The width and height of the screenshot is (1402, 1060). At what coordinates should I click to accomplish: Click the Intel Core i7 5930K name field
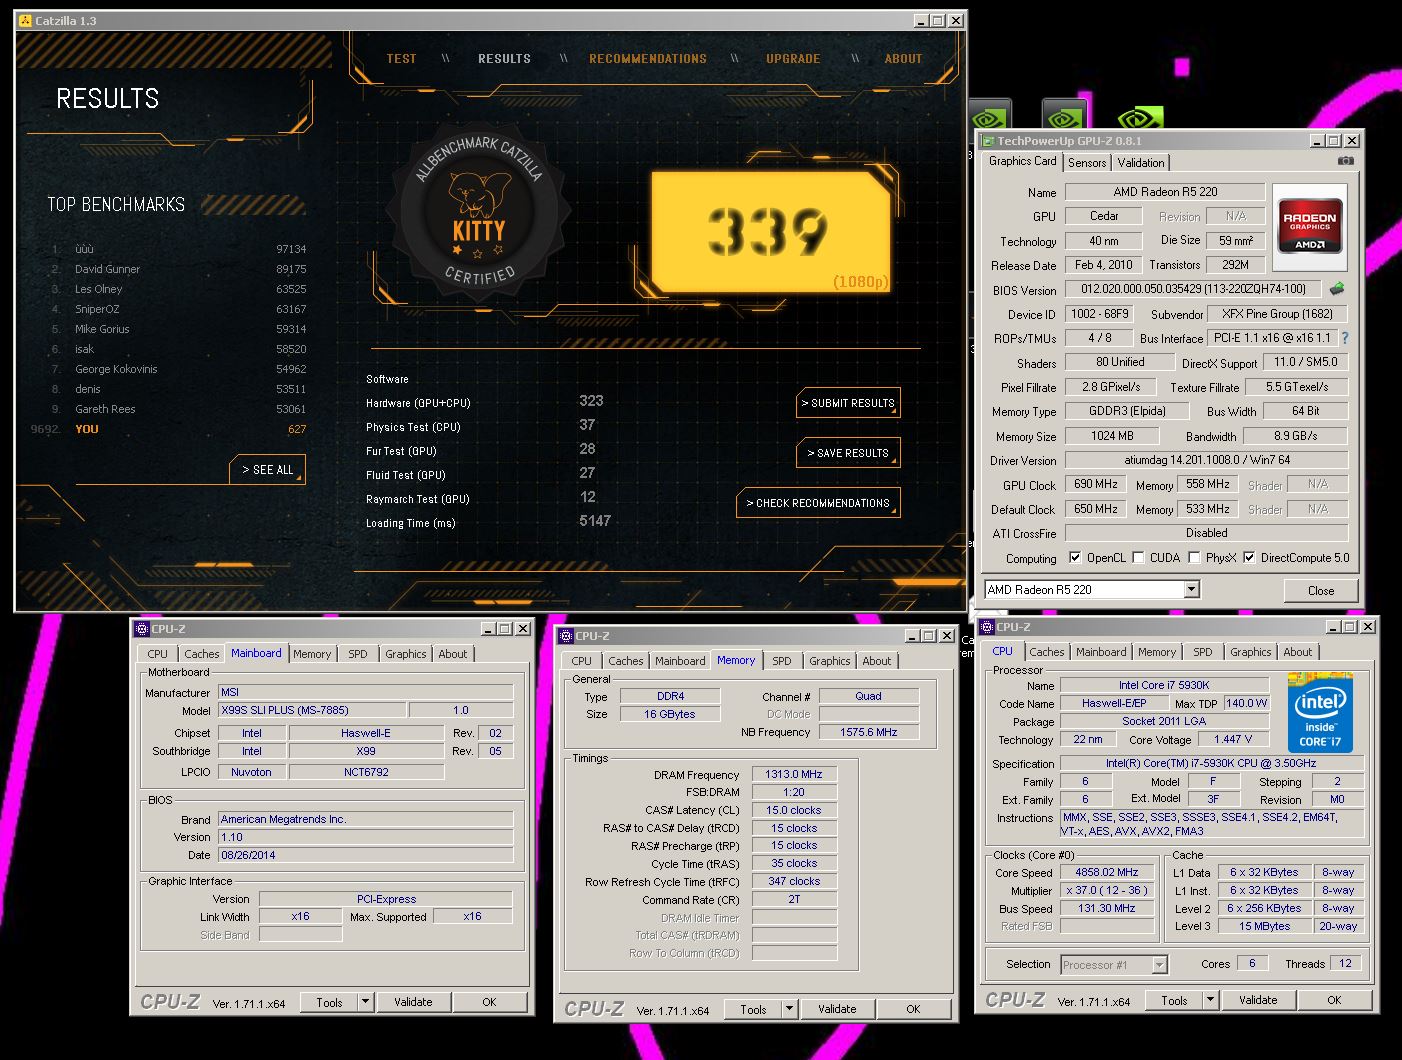1164,686
